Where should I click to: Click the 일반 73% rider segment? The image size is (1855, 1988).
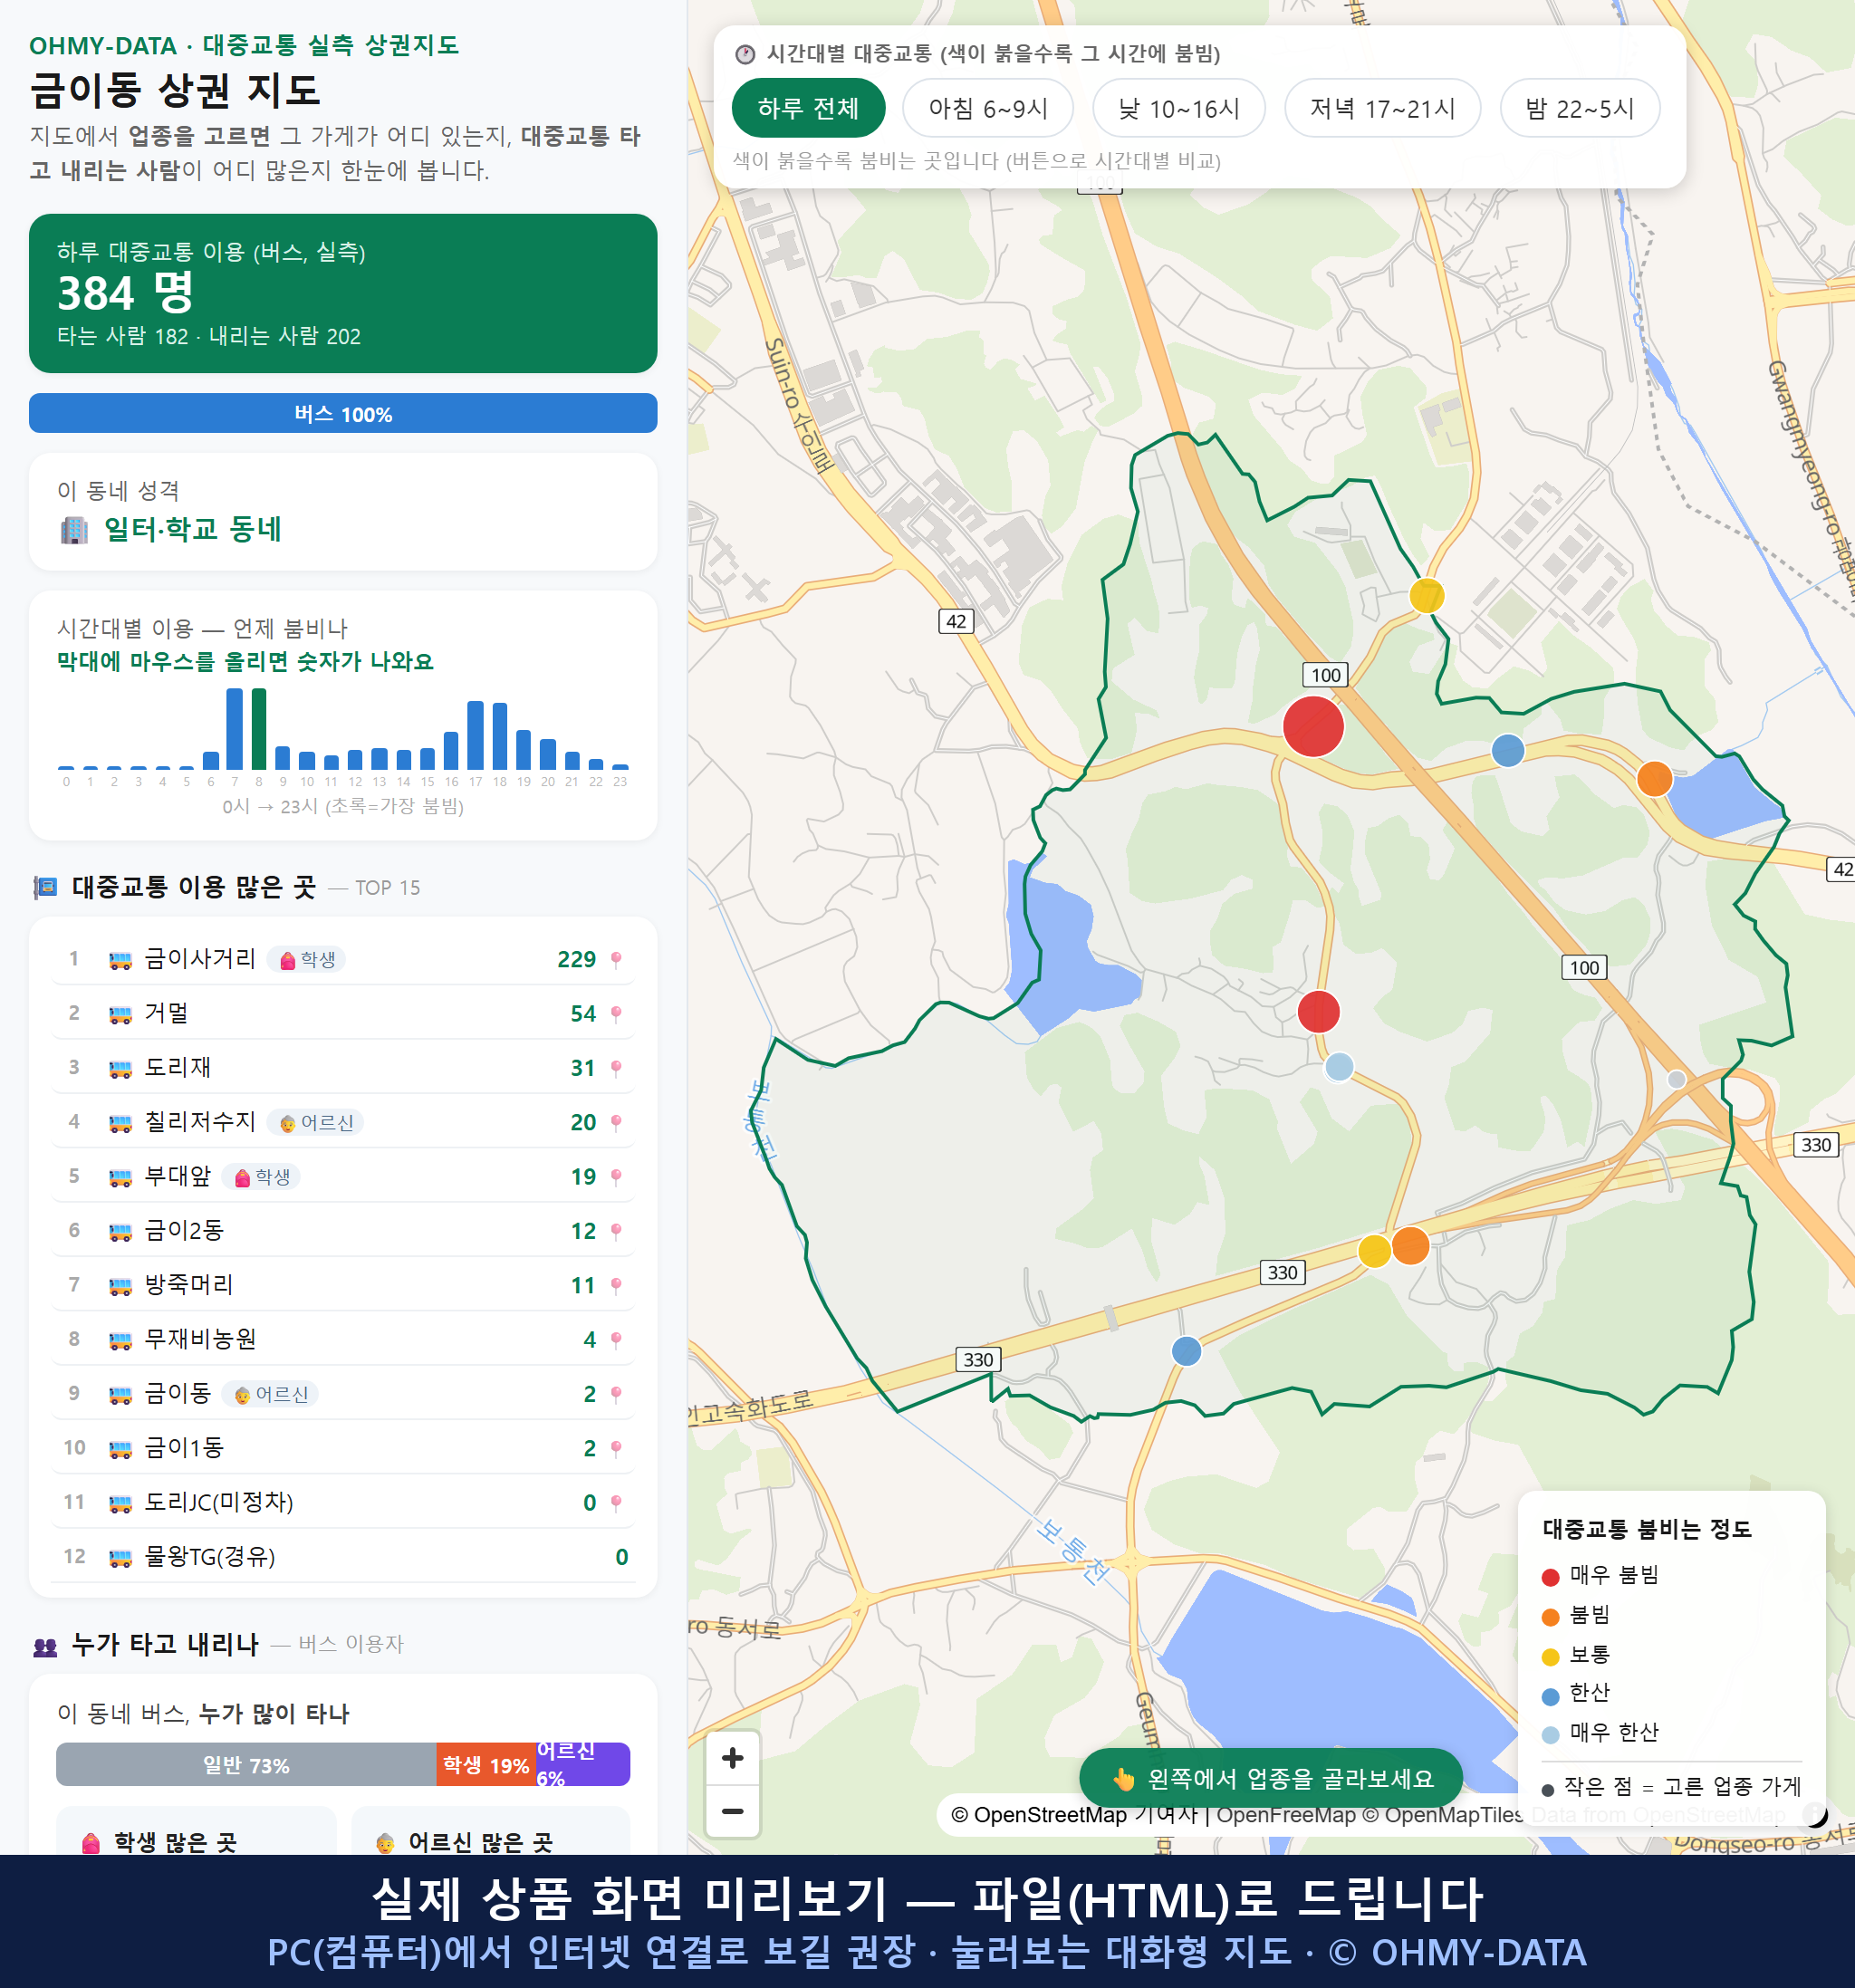coord(246,1765)
